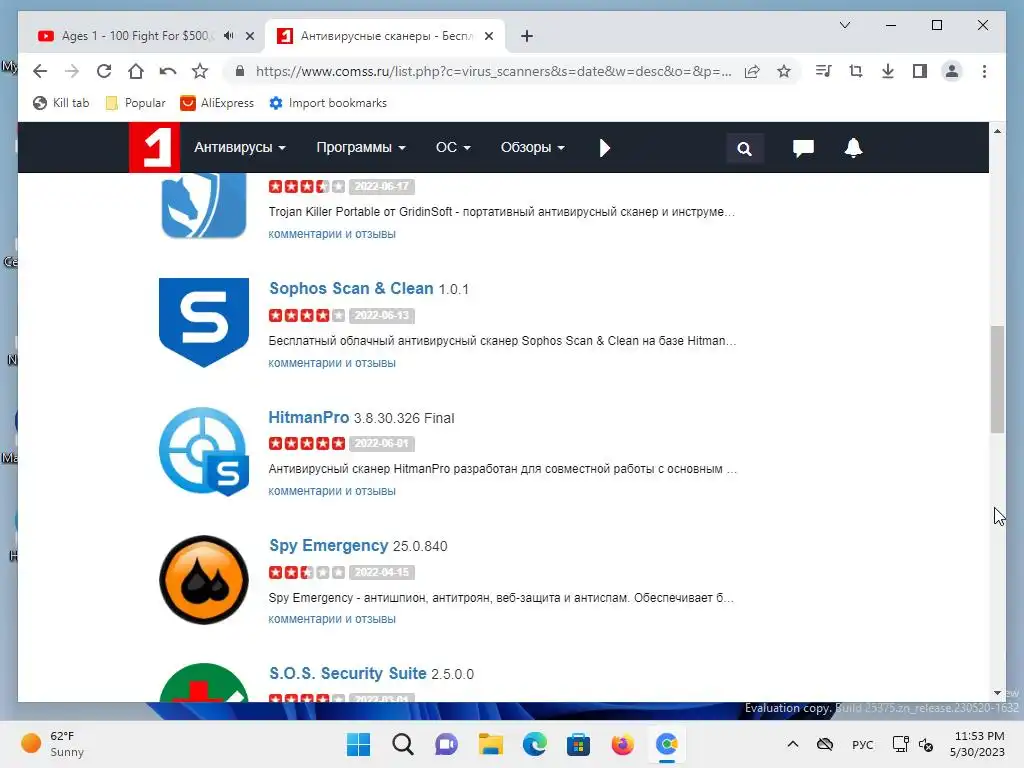Click the crop screenshot icon in toolbar
1024x768 pixels.
coord(856,71)
